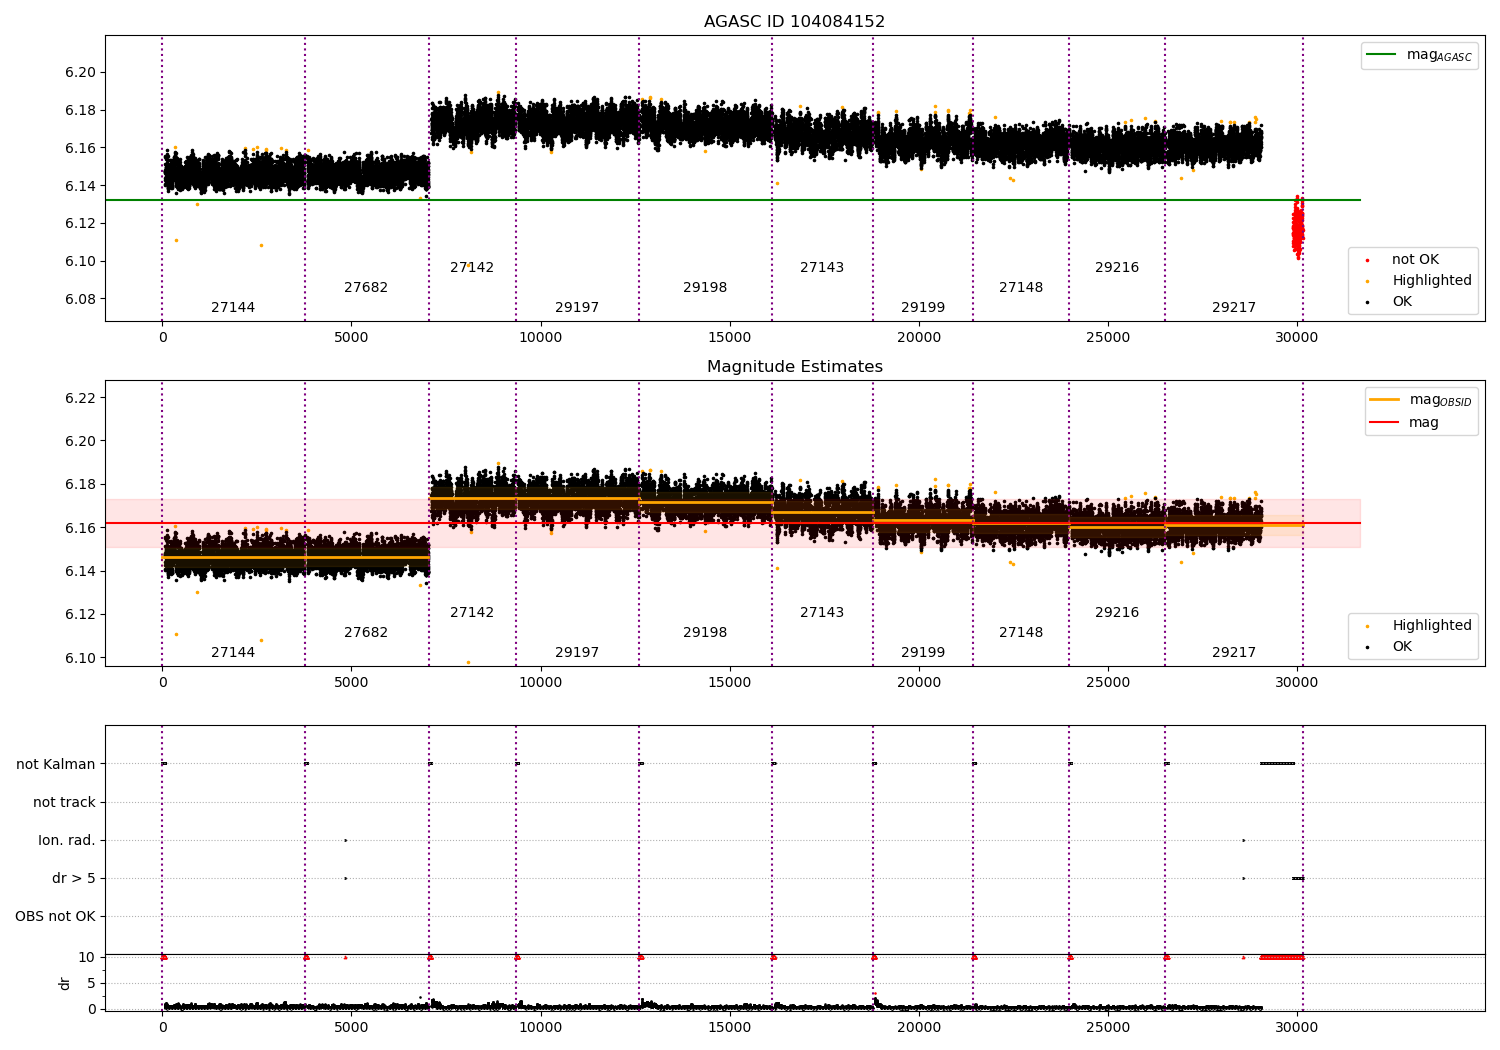This screenshot has width=1500, height=1050.
Task: Select the mag AGASC legend entry
Action: tap(1419, 56)
